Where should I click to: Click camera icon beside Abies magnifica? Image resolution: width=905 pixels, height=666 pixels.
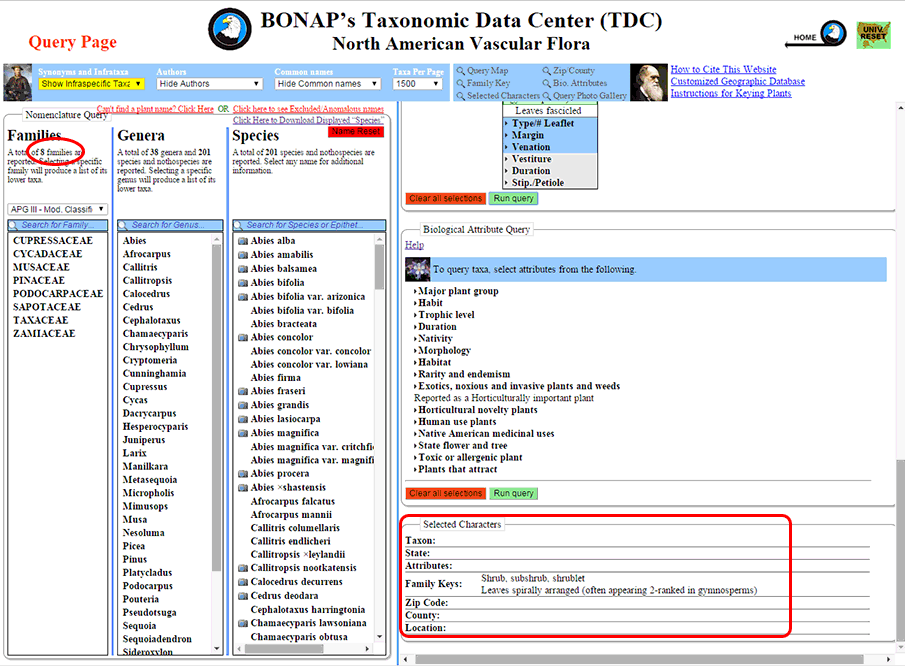click(x=243, y=433)
